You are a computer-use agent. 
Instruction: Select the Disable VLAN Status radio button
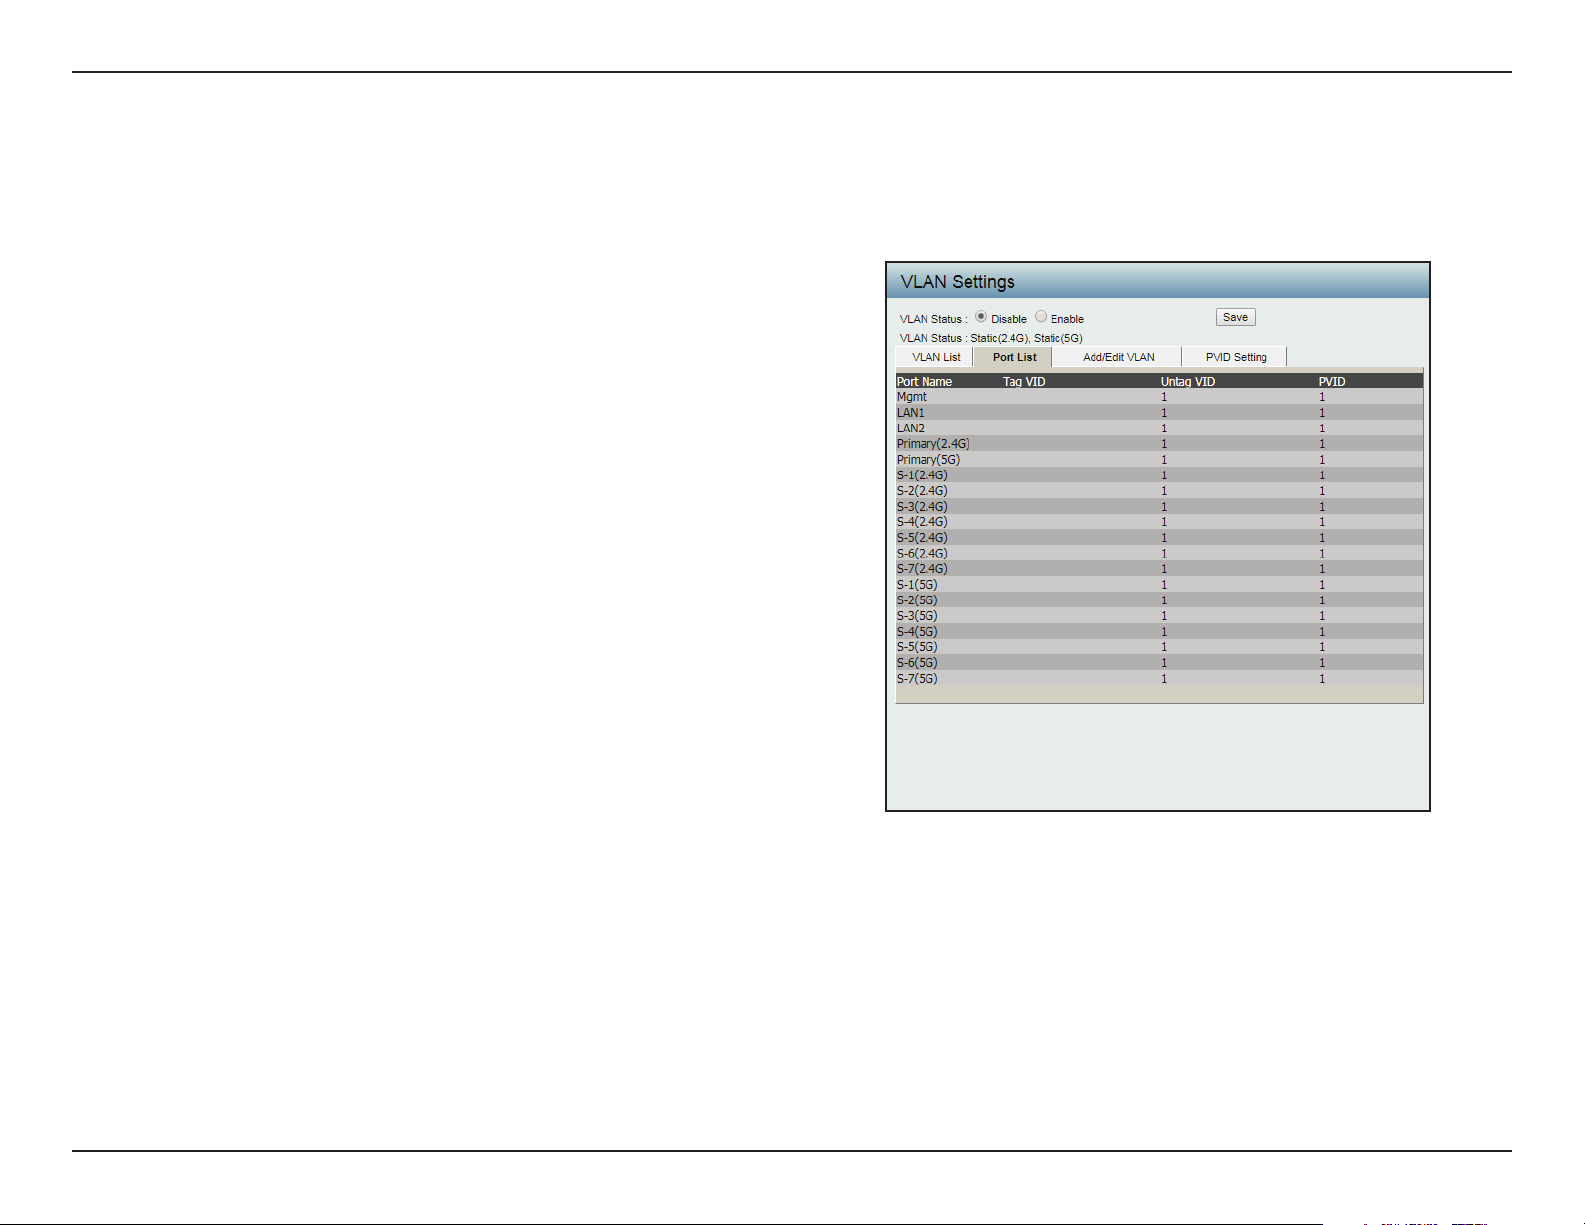coord(981,317)
